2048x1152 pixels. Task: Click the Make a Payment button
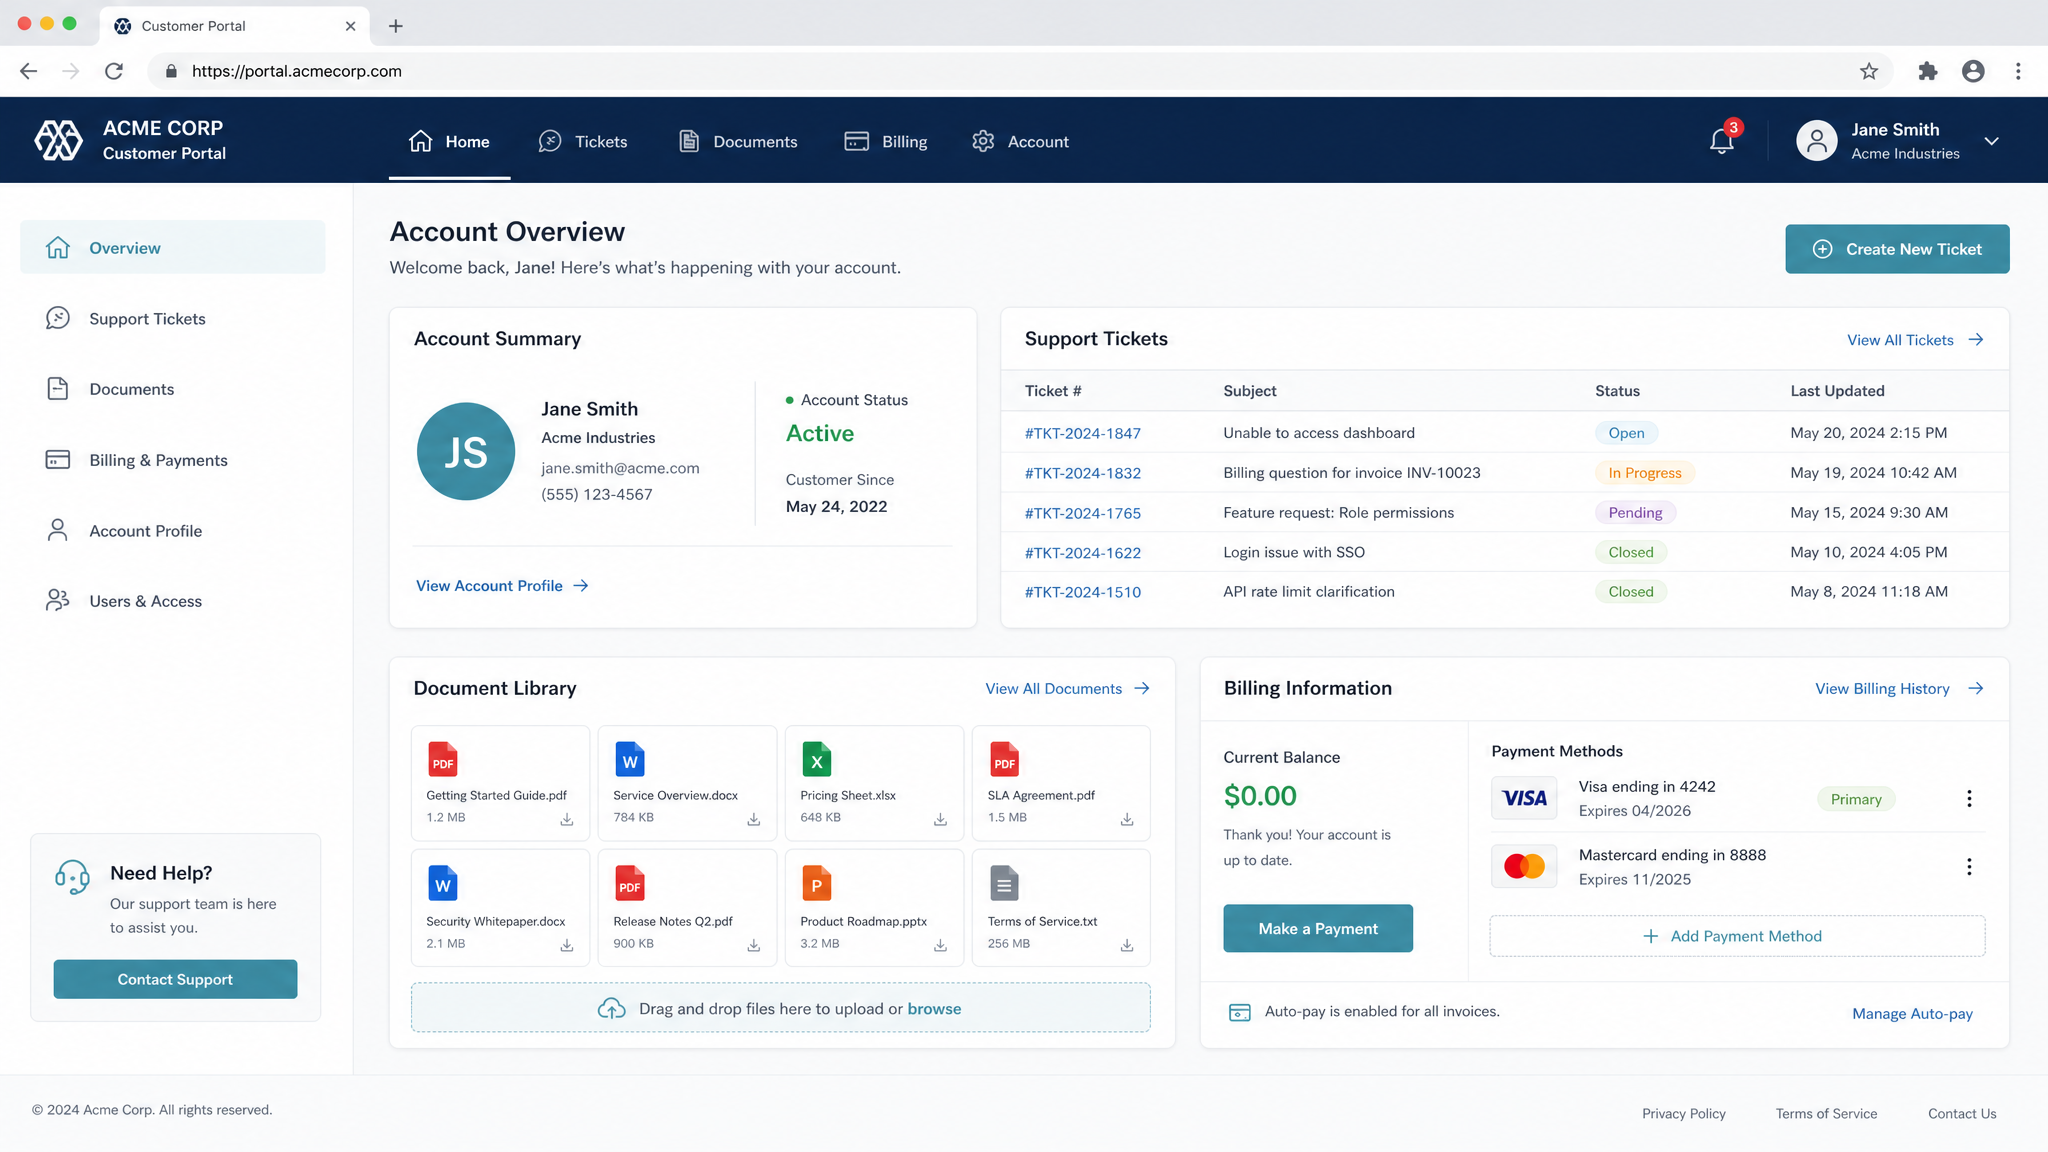[1318, 928]
